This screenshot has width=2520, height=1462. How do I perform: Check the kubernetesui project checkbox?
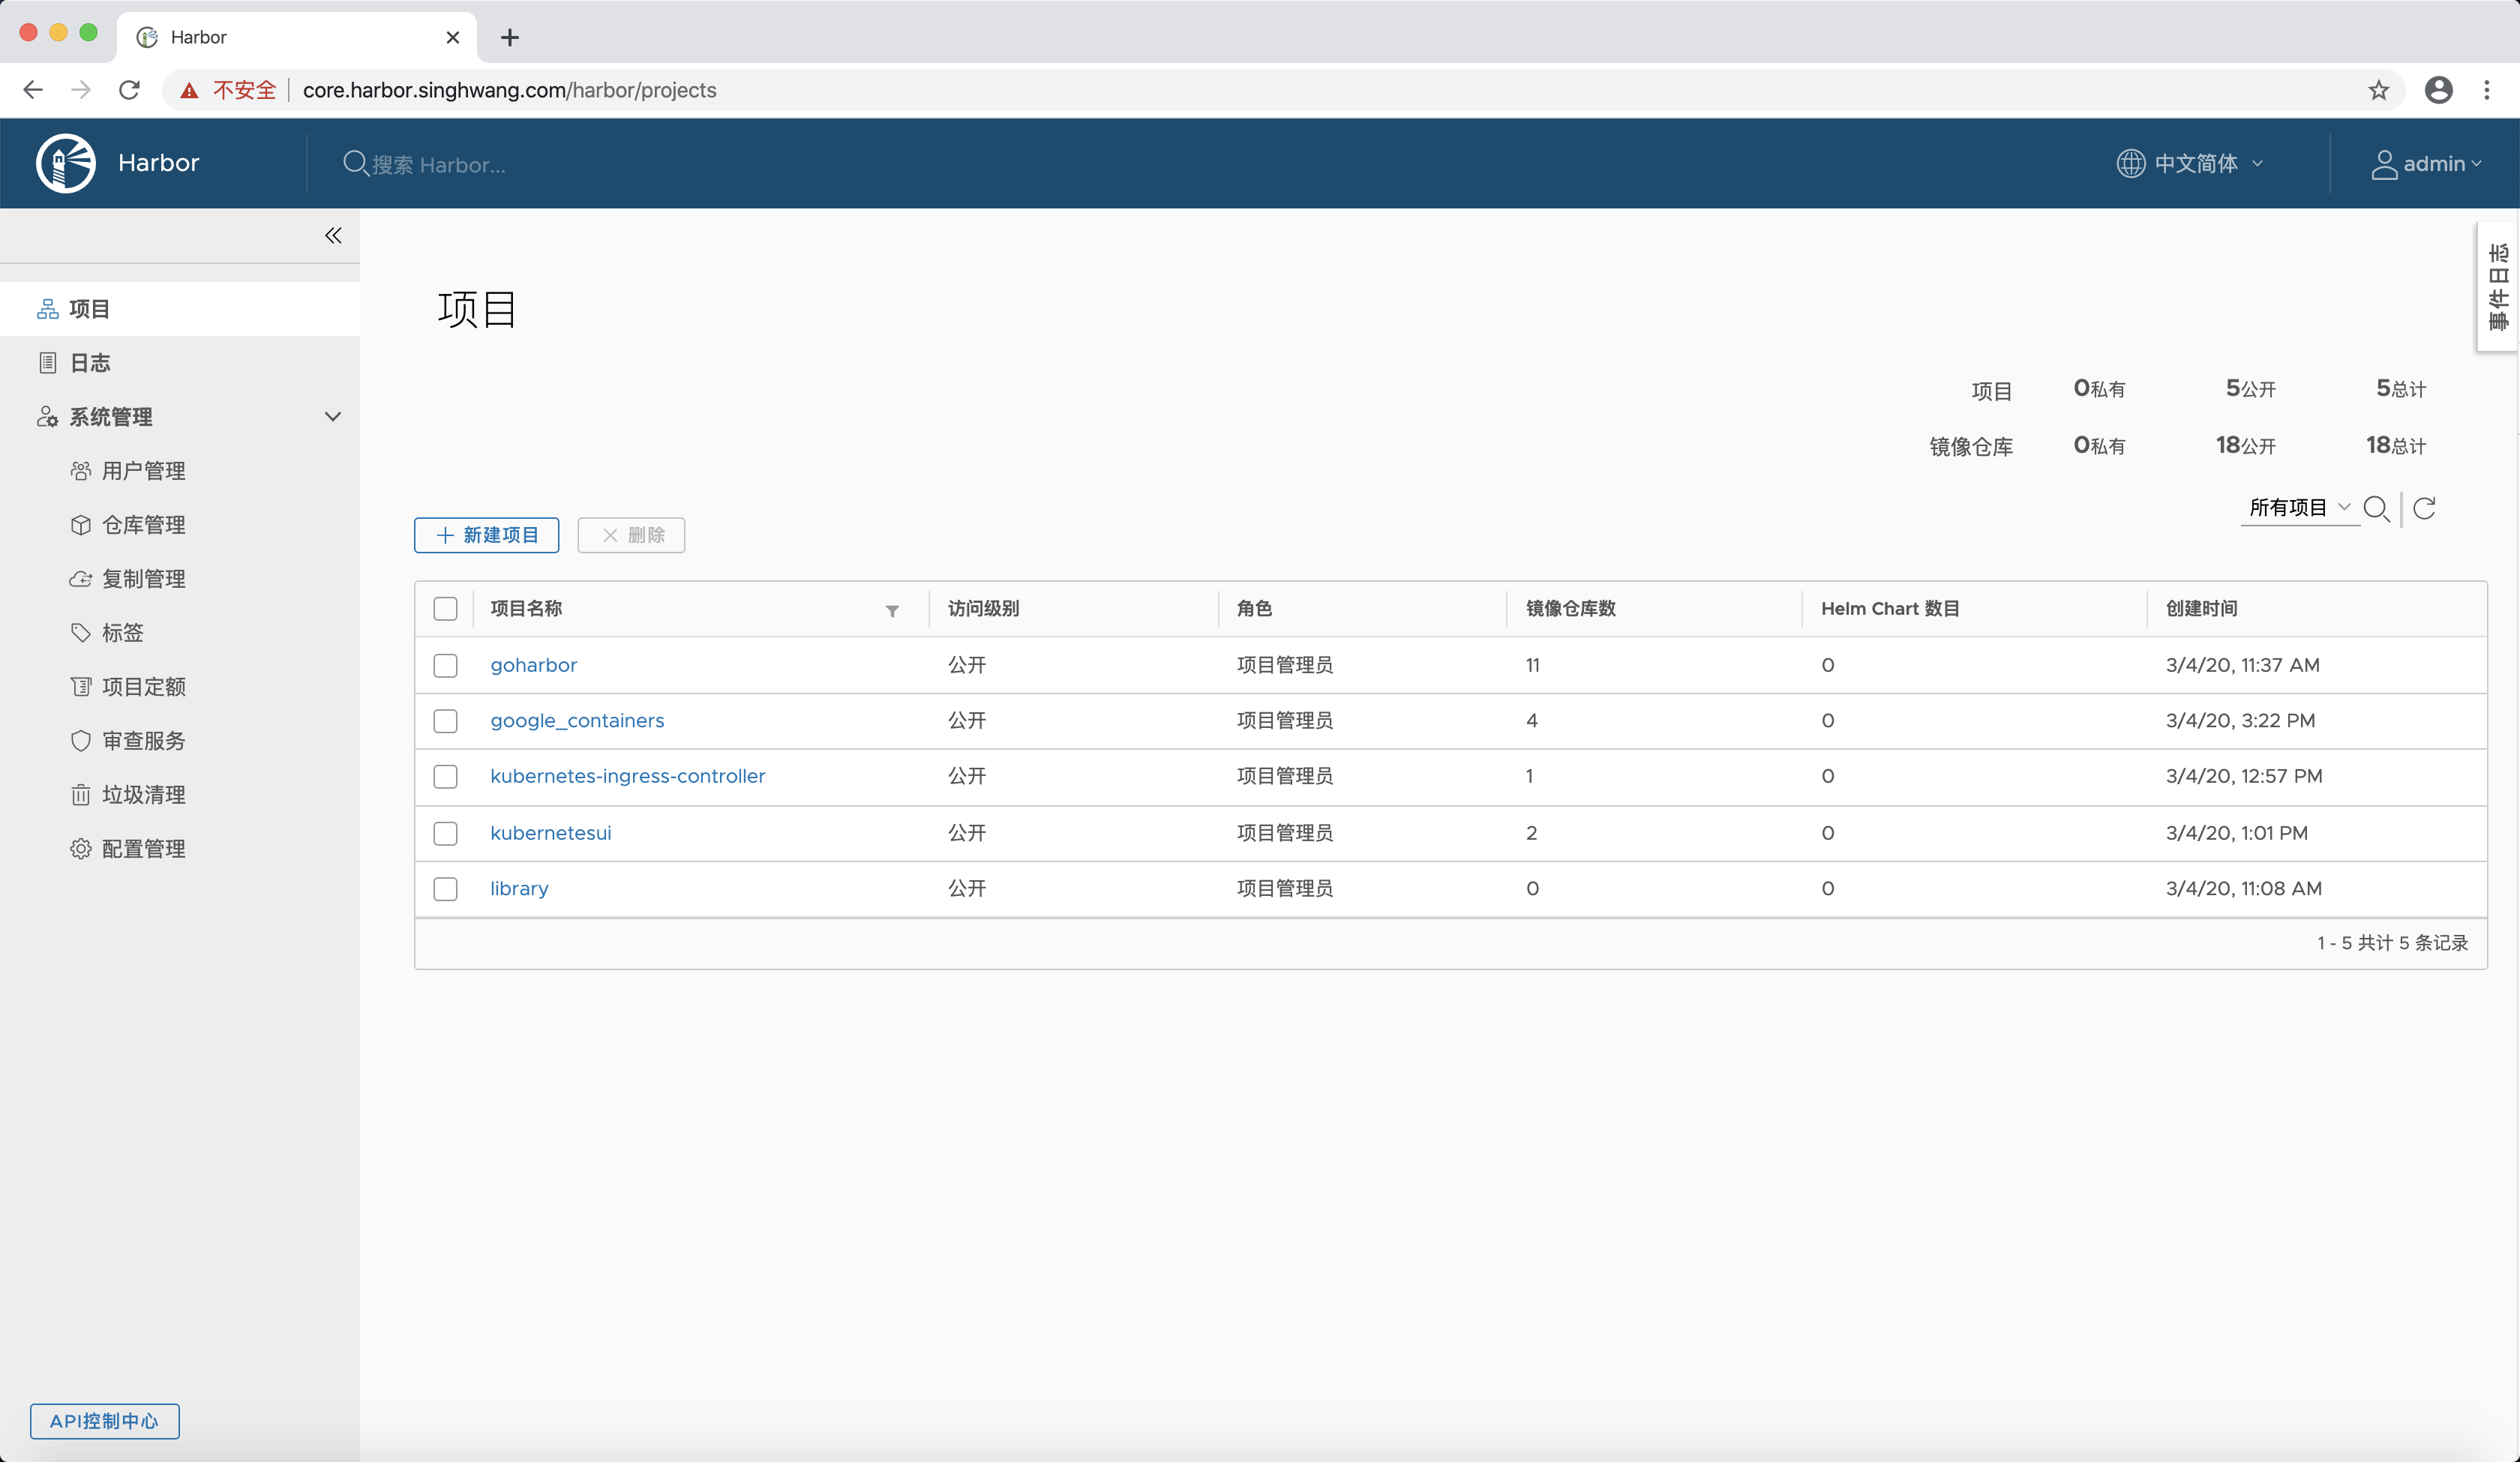coord(445,834)
